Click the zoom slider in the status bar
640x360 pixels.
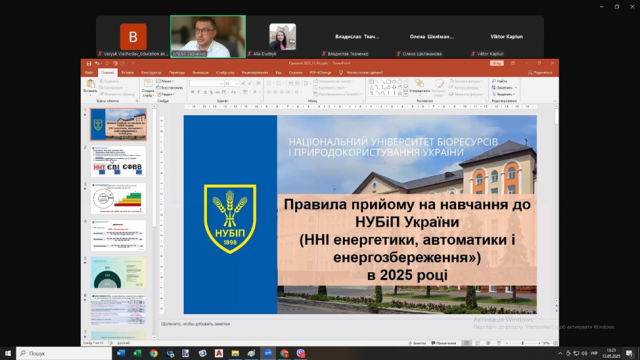522,343
